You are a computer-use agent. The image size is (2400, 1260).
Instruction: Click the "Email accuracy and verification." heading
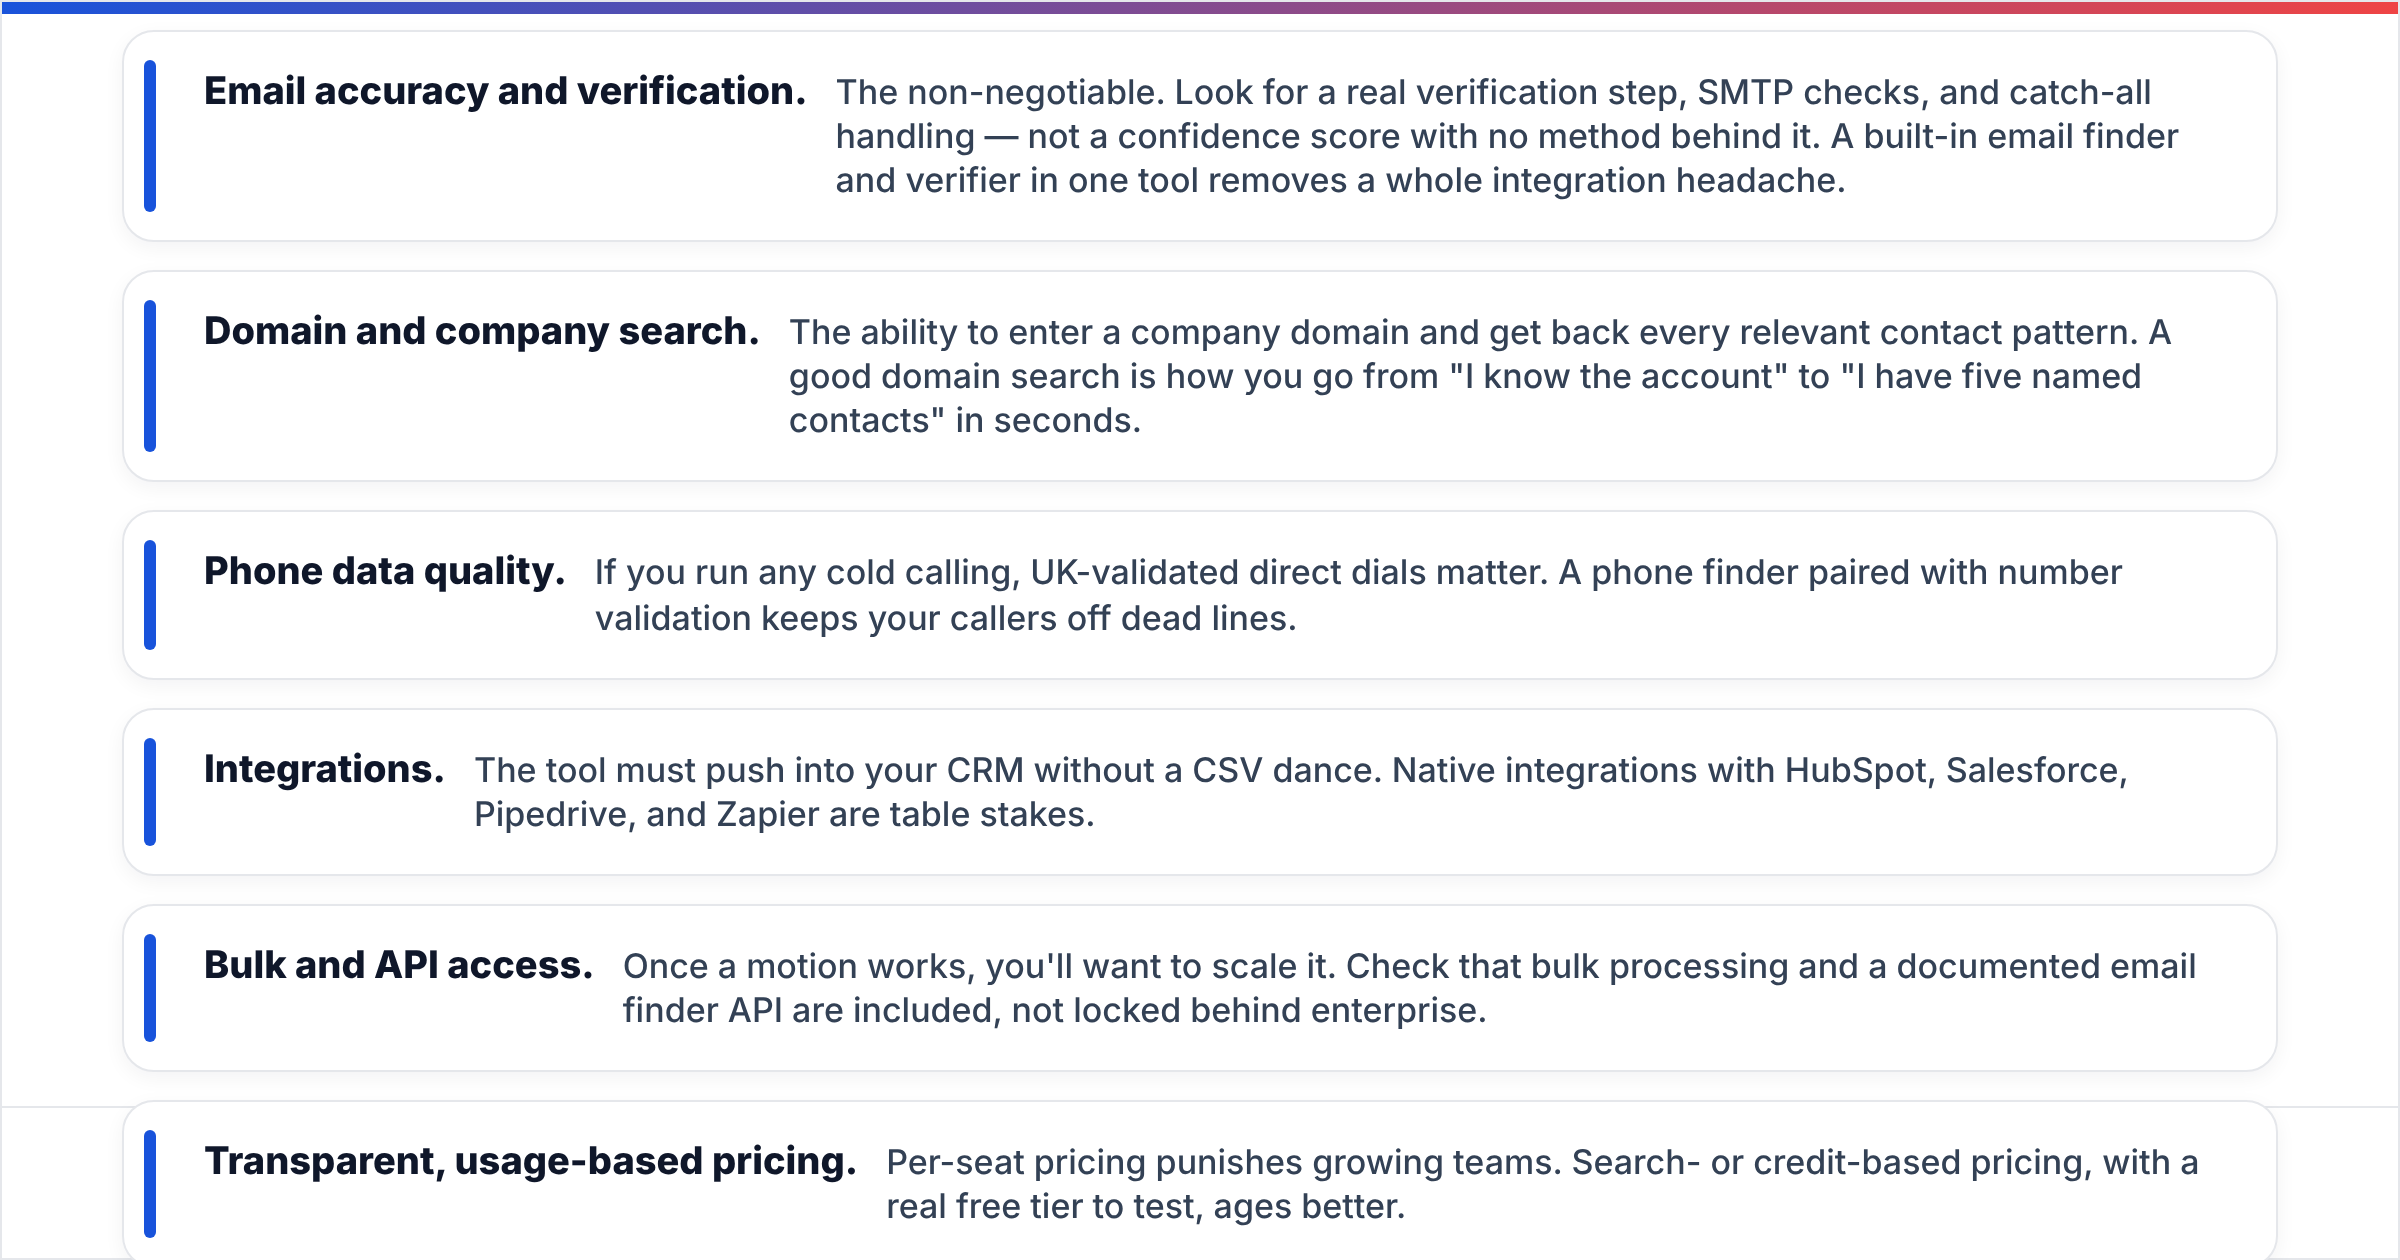(505, 92)
